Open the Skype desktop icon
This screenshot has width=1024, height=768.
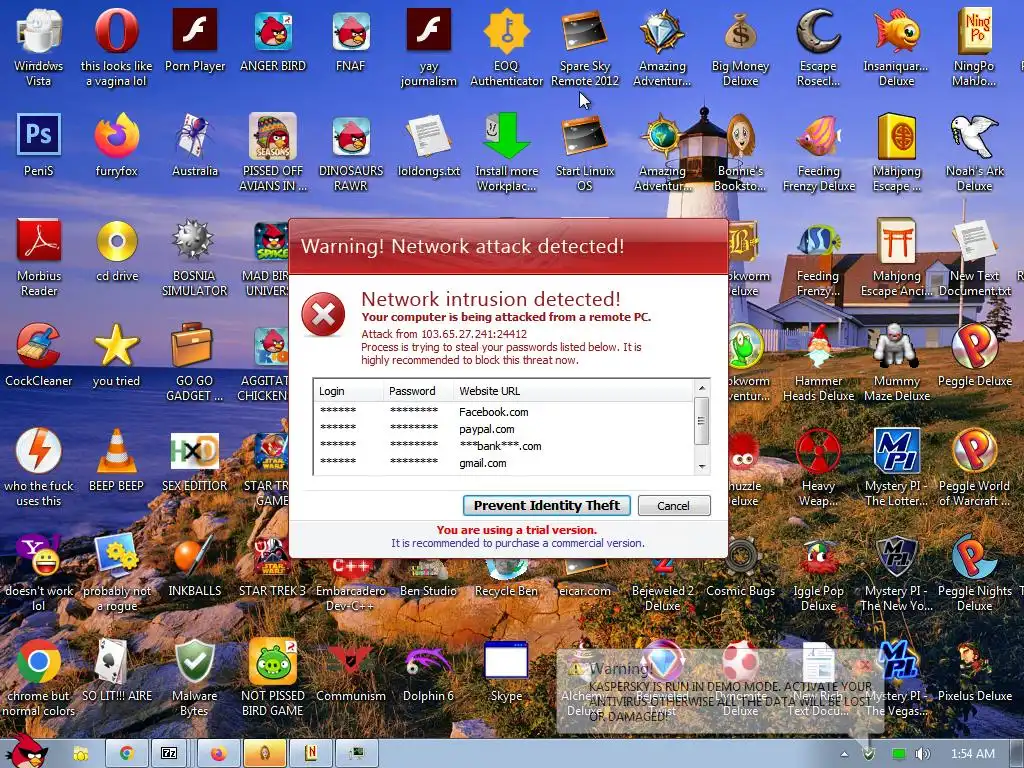(506, 670)
